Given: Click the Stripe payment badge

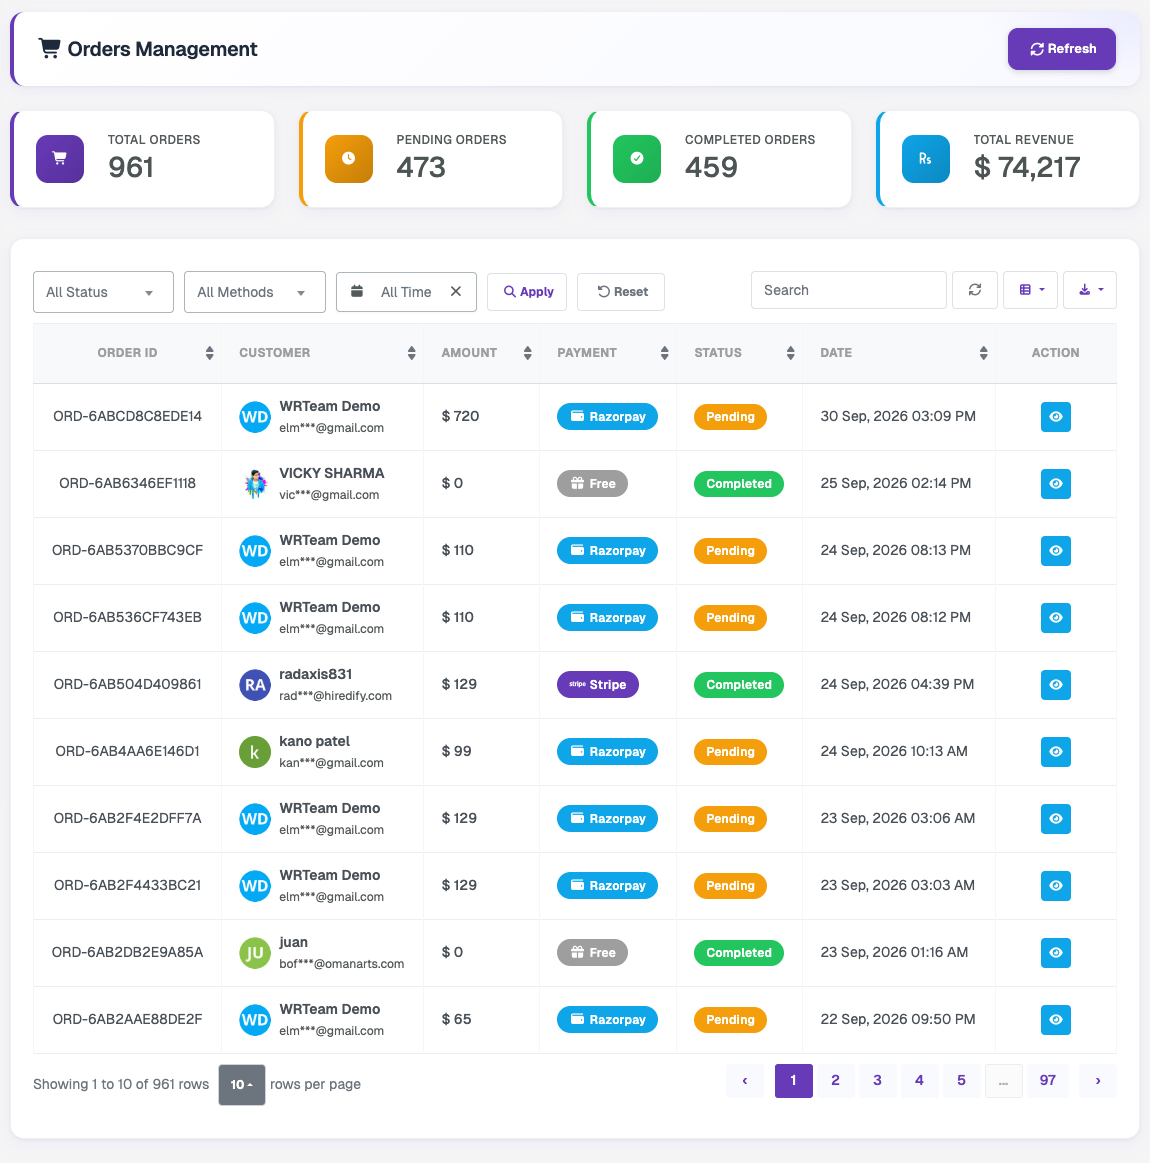Looking at the screenshot, I should [598, 685].
